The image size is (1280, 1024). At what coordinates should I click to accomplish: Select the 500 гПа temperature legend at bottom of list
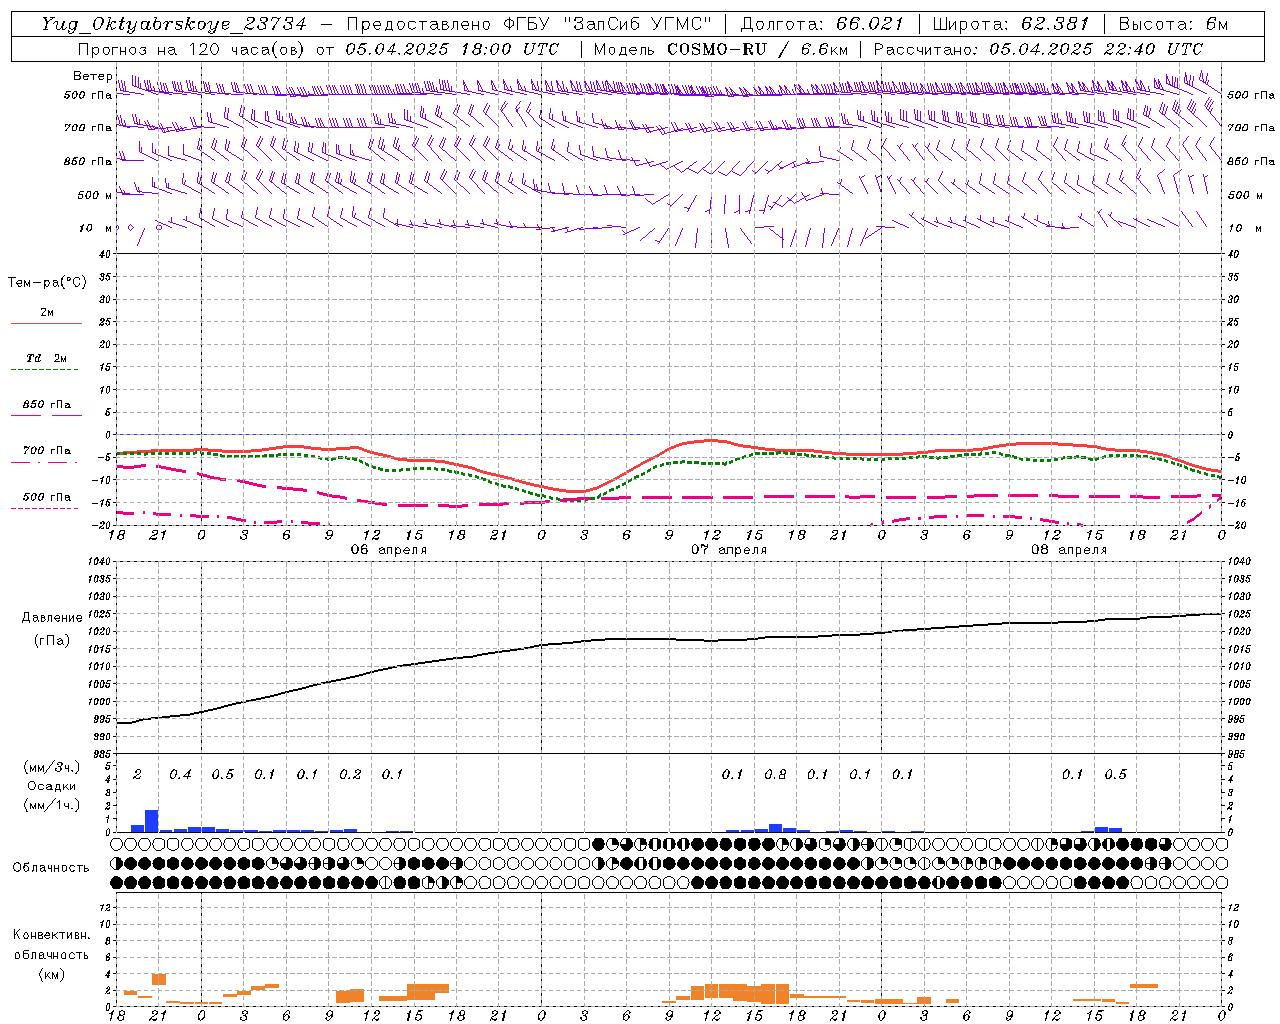pyautogui.click(x=45, y=501)
